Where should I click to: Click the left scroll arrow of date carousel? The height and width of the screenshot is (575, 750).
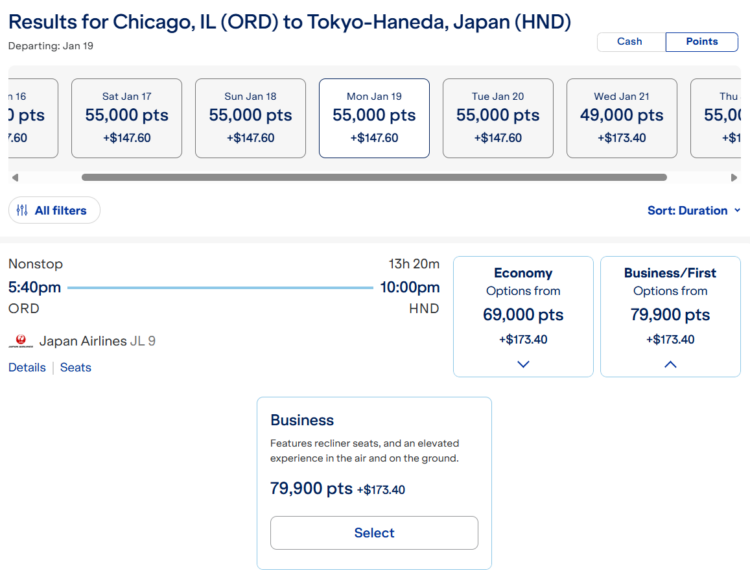[x=15, y=177]
